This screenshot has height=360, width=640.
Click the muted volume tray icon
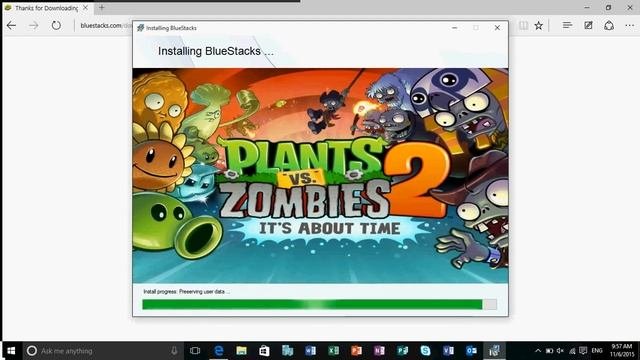560,351
